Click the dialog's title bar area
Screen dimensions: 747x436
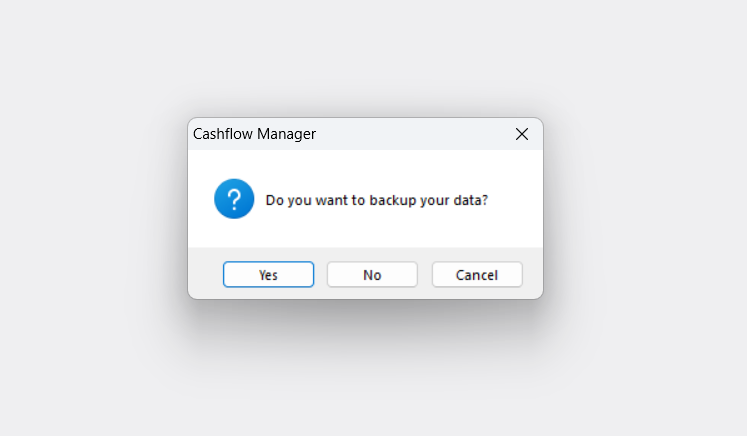click(x=365, y=134)
